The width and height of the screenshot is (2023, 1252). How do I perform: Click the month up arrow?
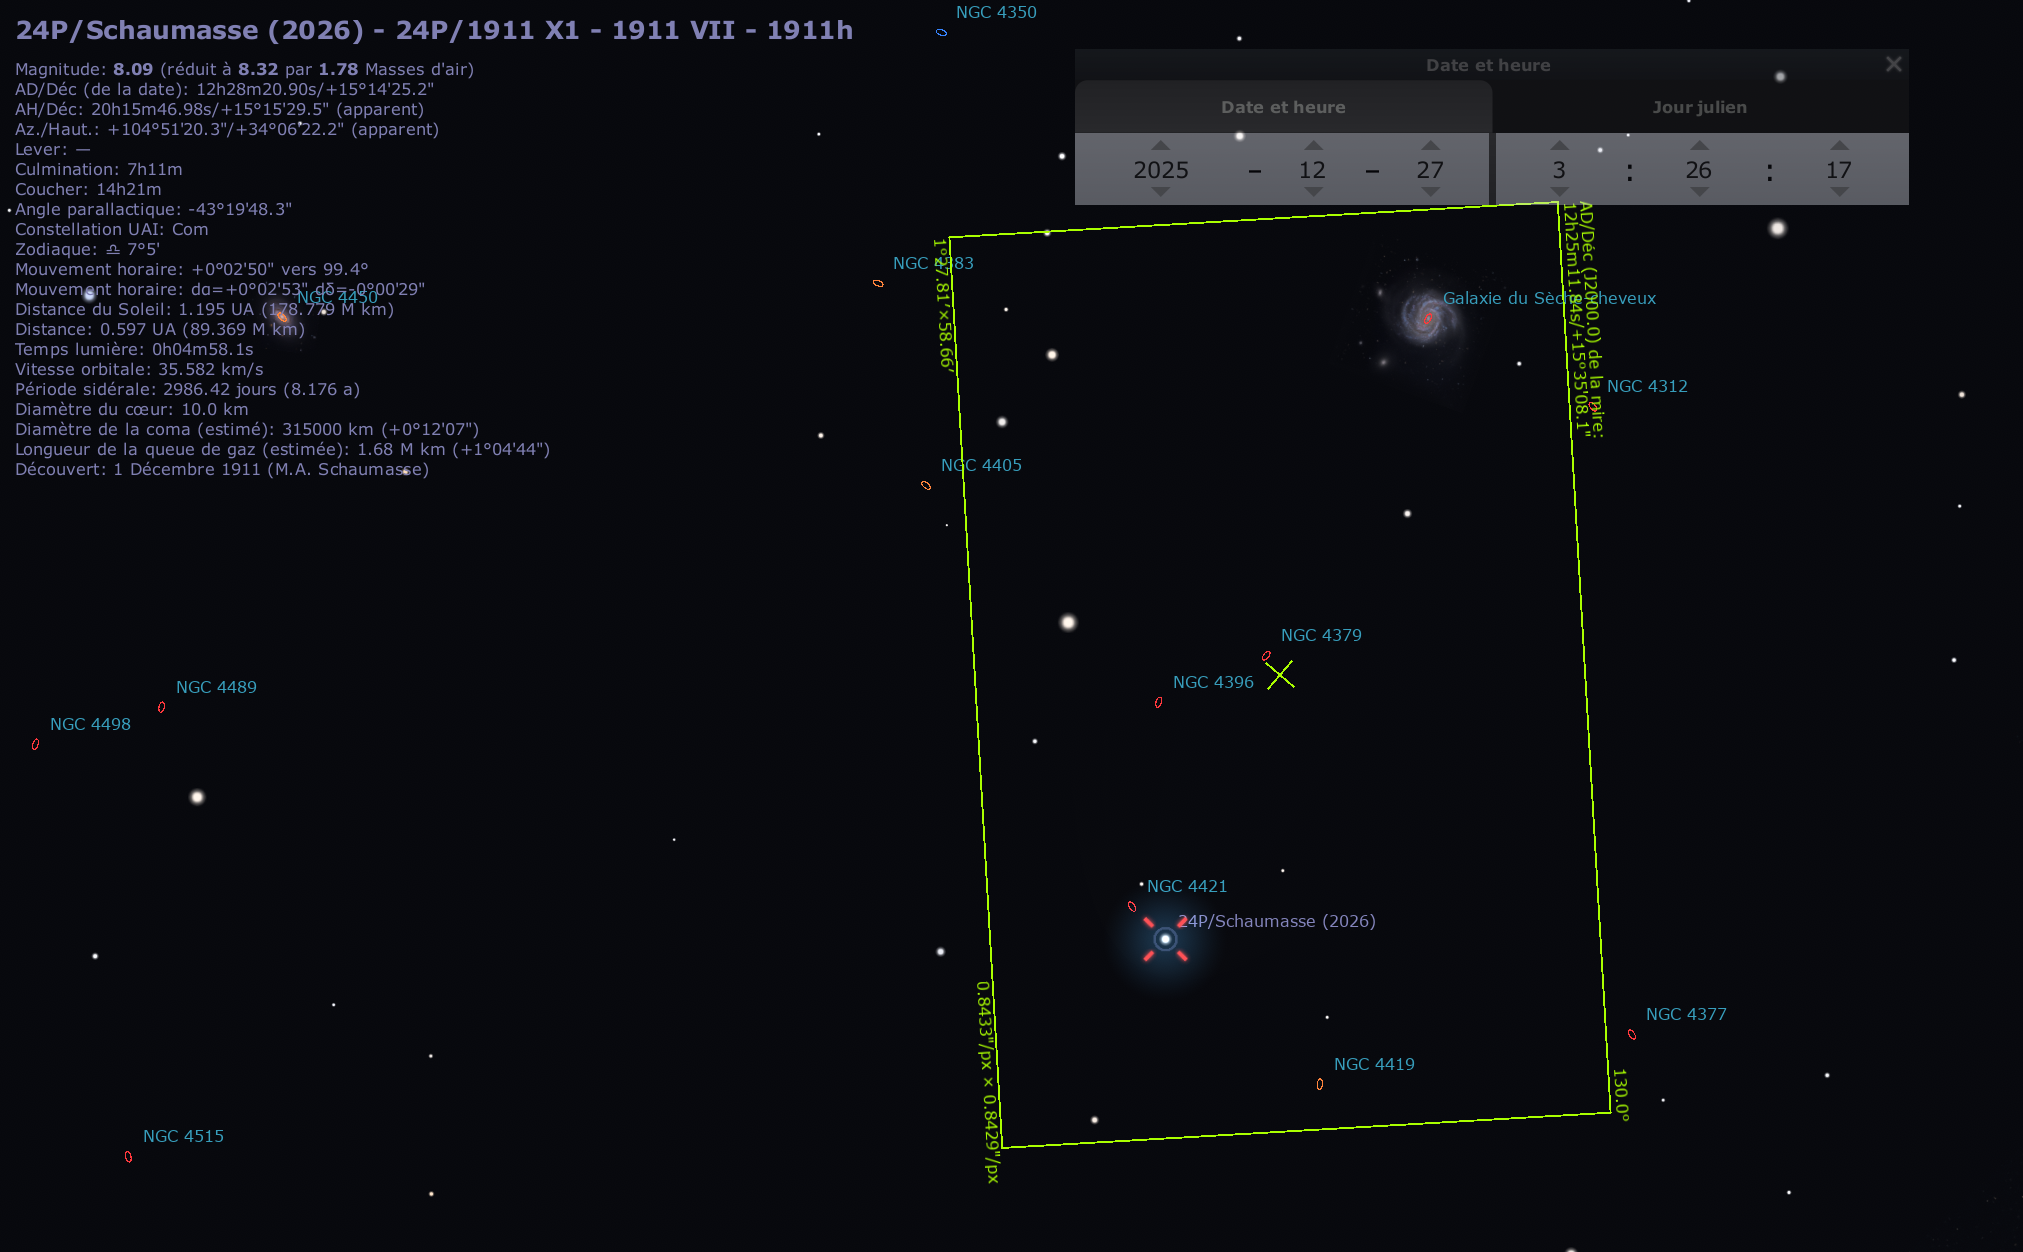(x=1313, y=146)
